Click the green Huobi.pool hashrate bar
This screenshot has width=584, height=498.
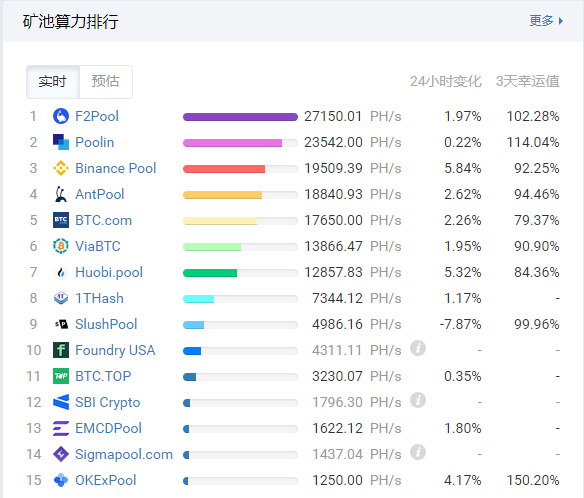(210, 273)
